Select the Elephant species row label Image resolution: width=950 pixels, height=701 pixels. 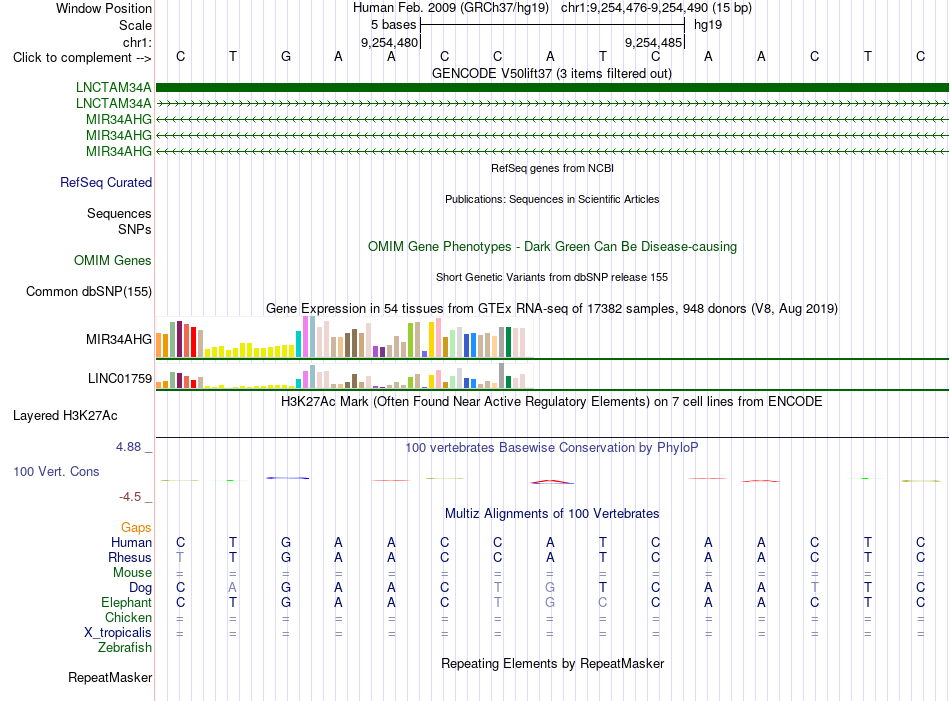click(127, 603)
